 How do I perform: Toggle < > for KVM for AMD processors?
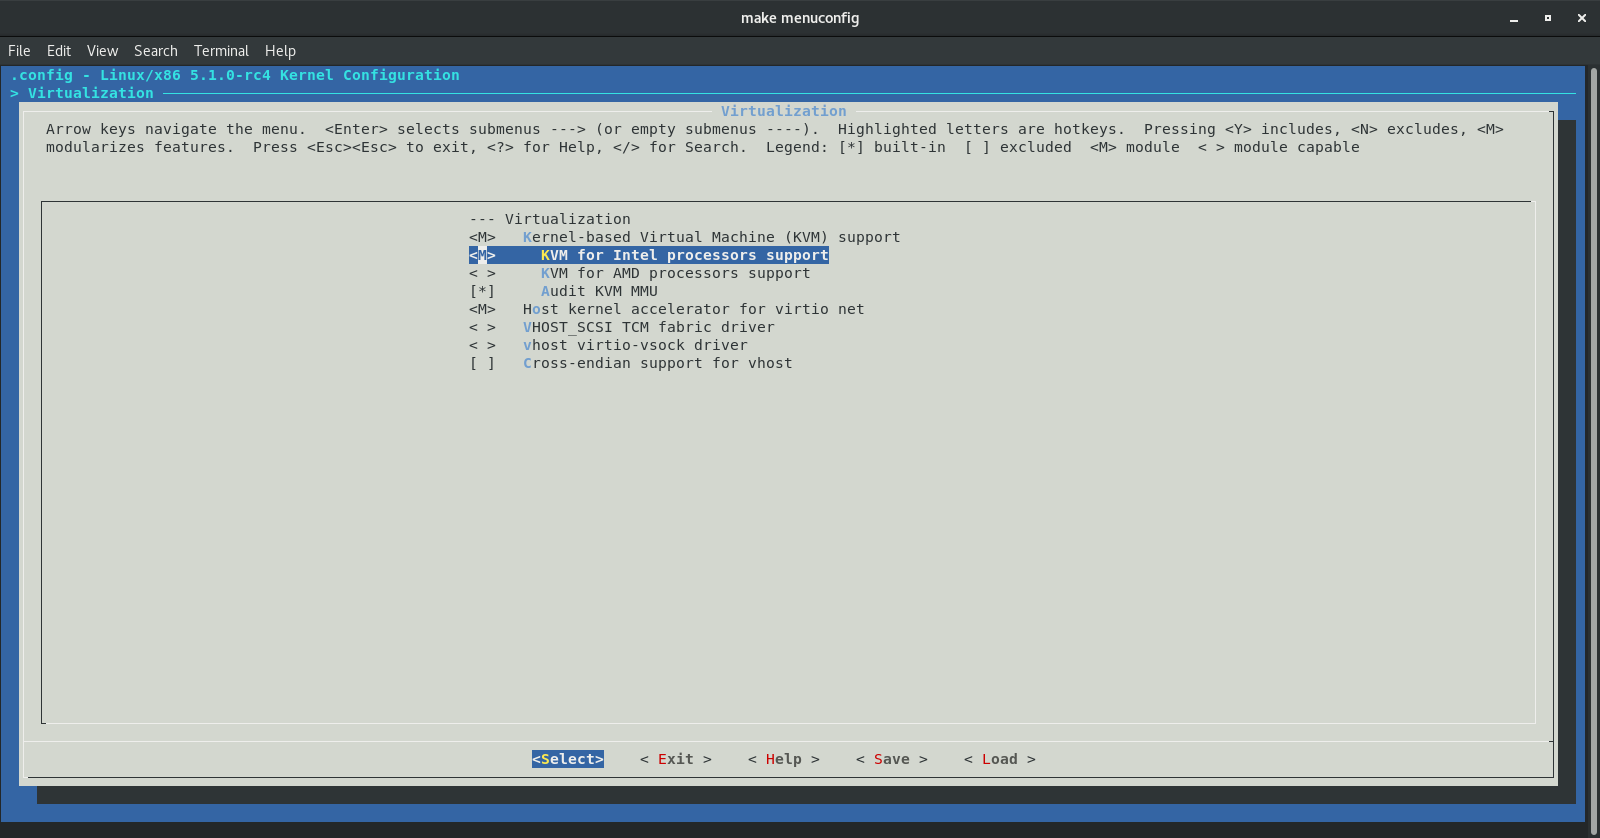point(482,273)
